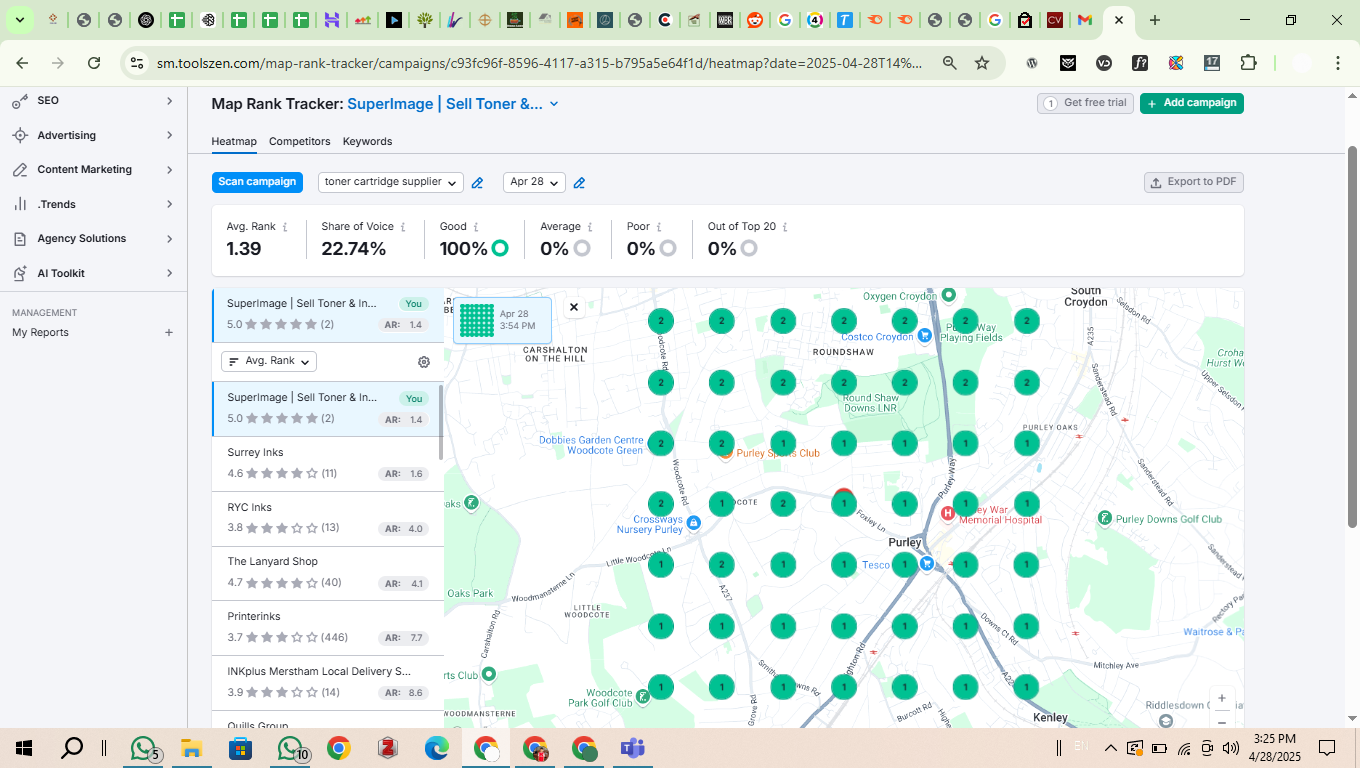Click the Content Marketing pencil icon
The image size is (1360, 768).
click(x=15, y=169)
